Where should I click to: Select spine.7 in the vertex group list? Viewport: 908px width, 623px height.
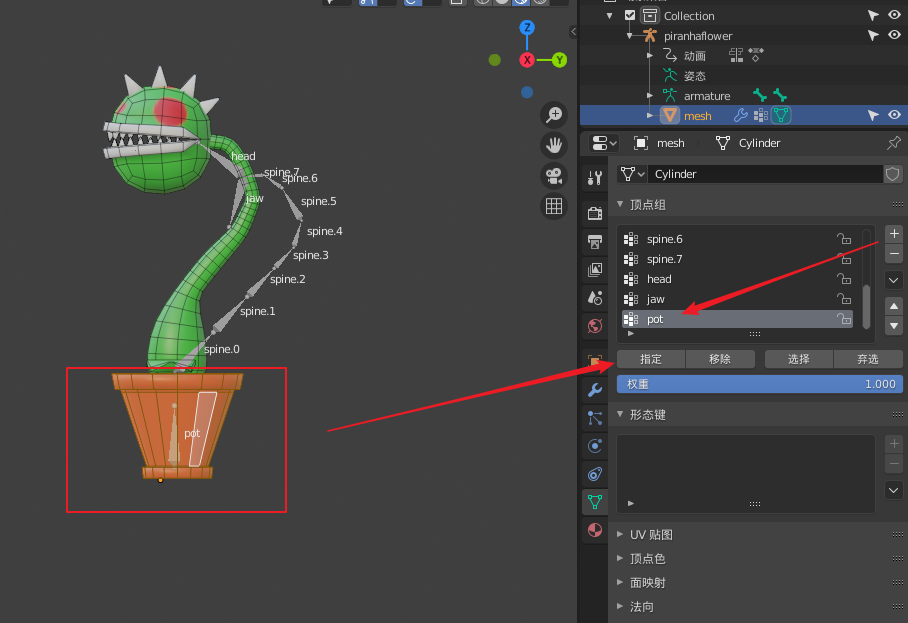point(737,259)
